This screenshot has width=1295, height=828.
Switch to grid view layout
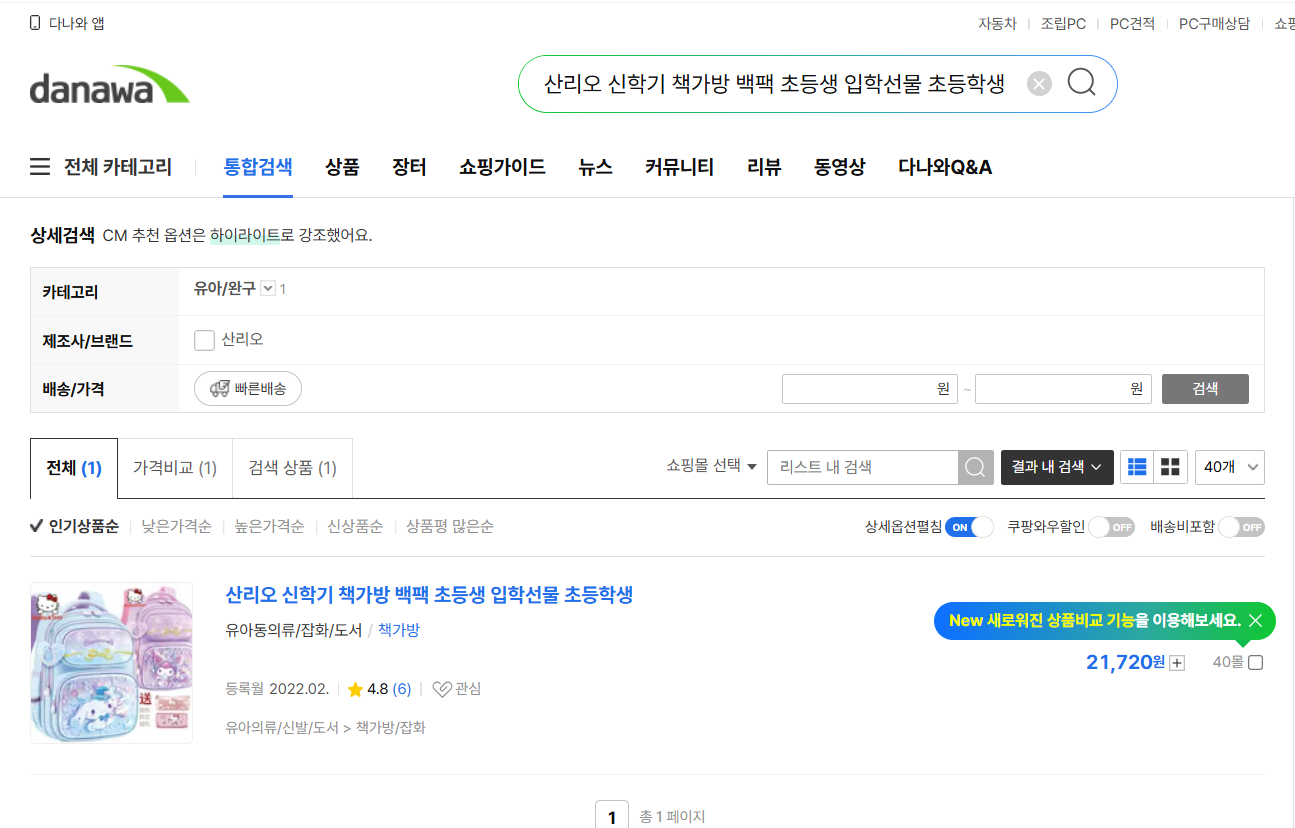[x=1170, y=467]
